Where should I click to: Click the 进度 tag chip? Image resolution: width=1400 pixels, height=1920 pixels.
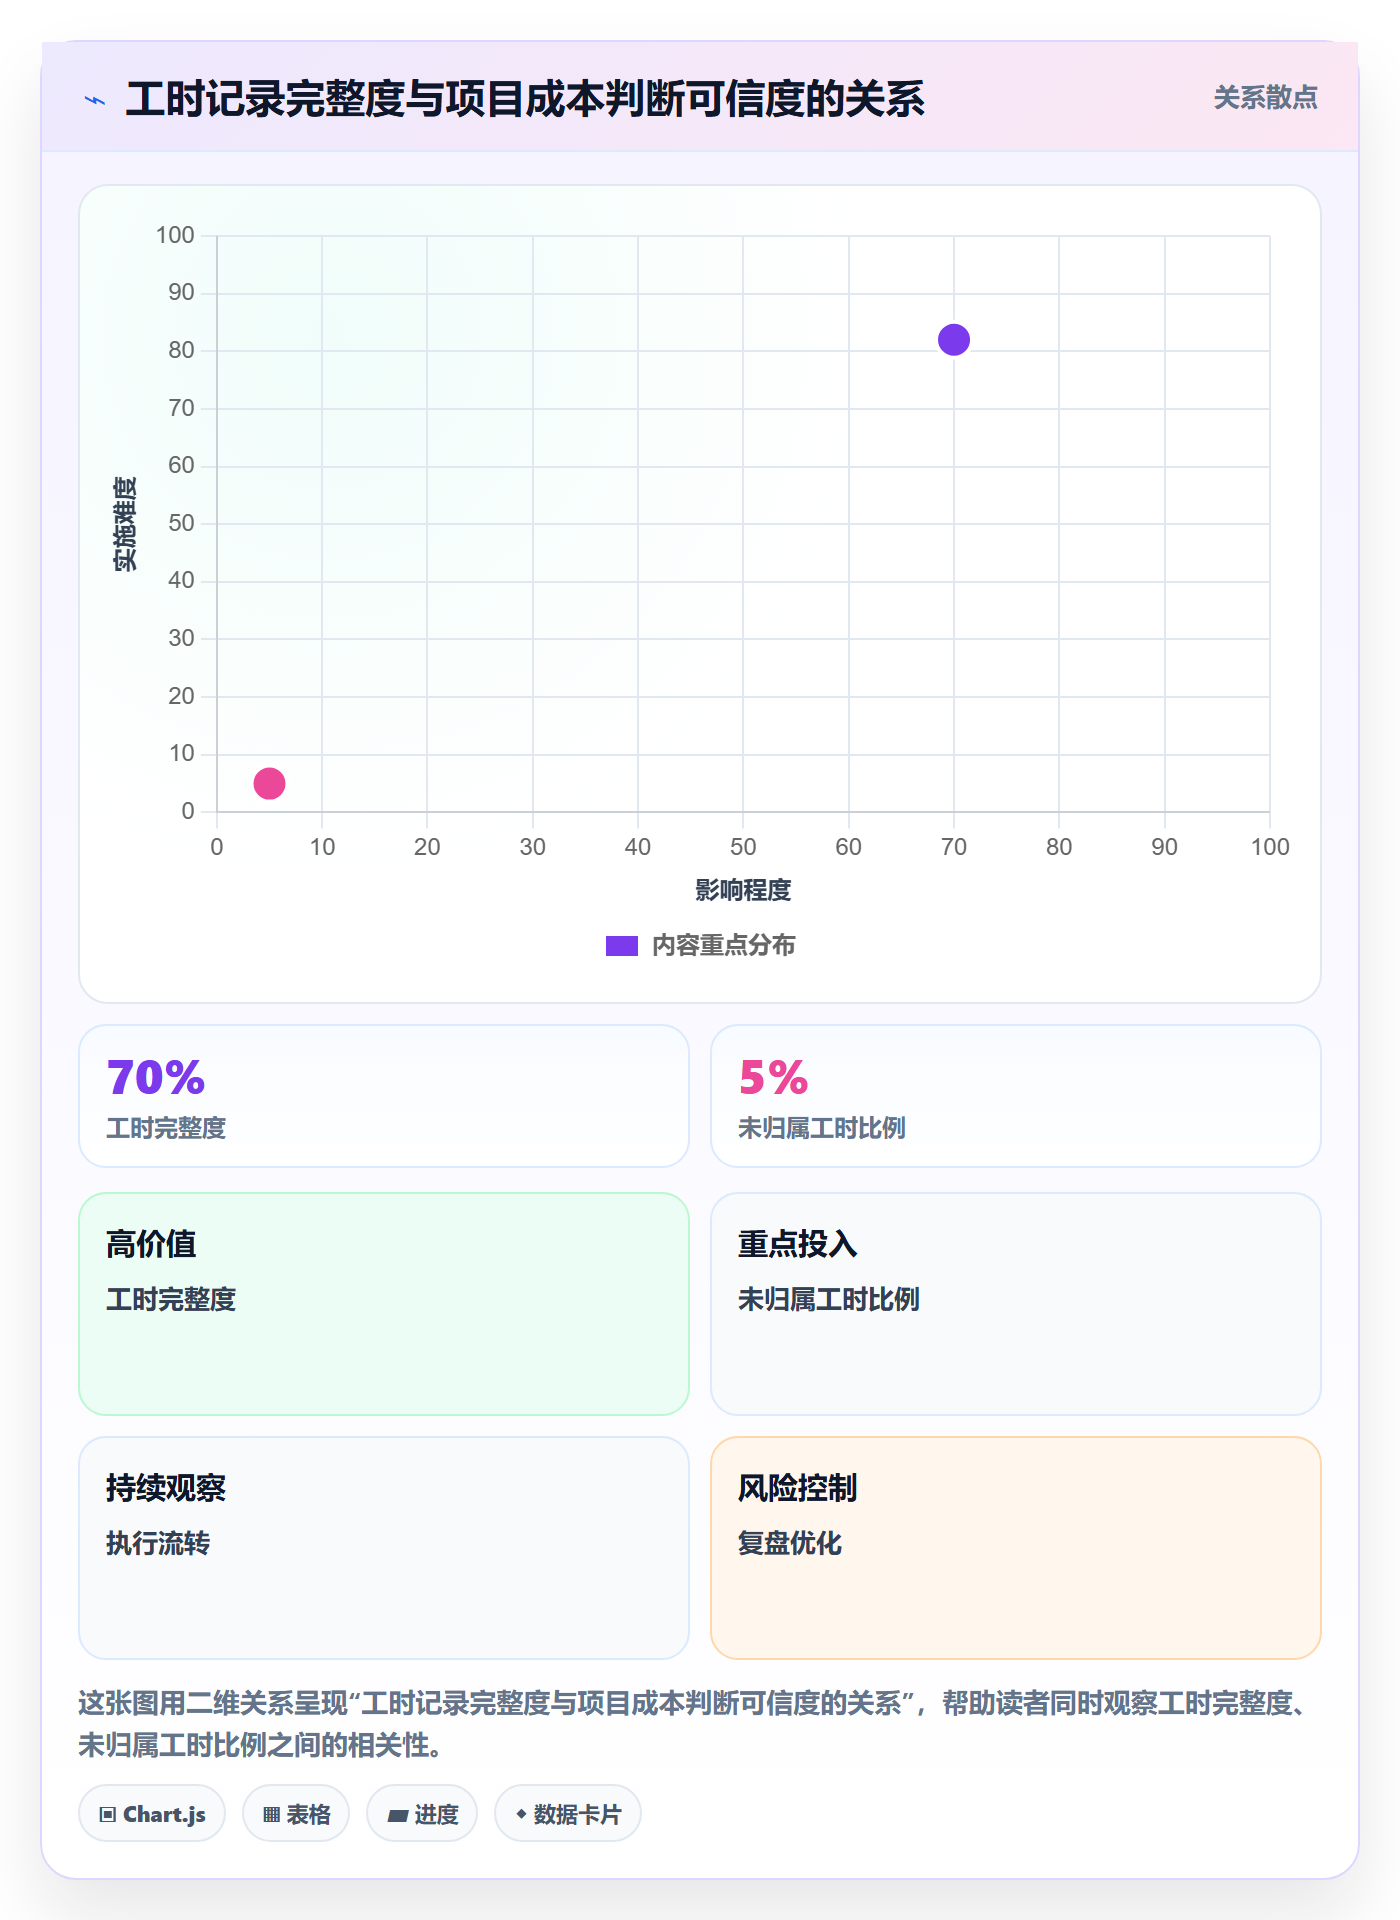(422, 1813)
